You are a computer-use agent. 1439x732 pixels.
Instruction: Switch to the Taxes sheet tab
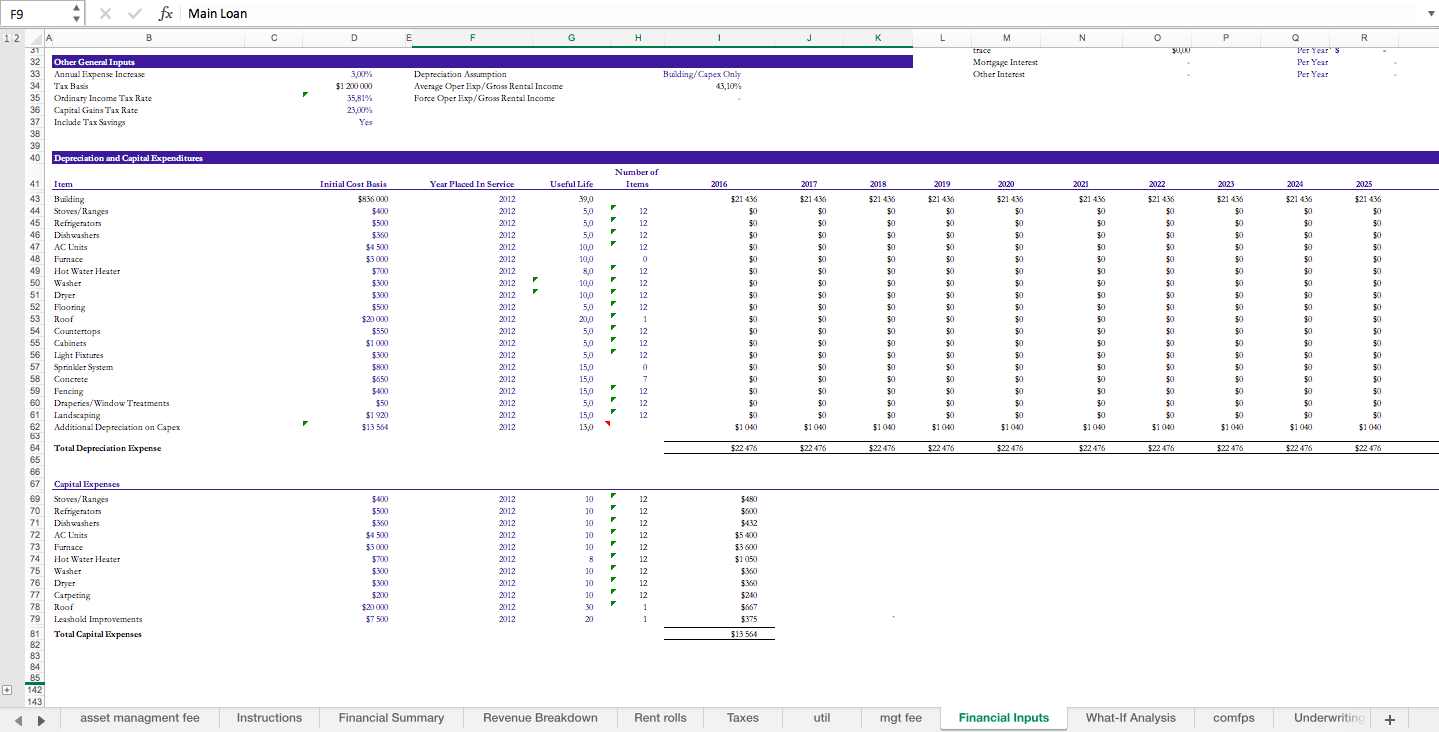point(742,718)
